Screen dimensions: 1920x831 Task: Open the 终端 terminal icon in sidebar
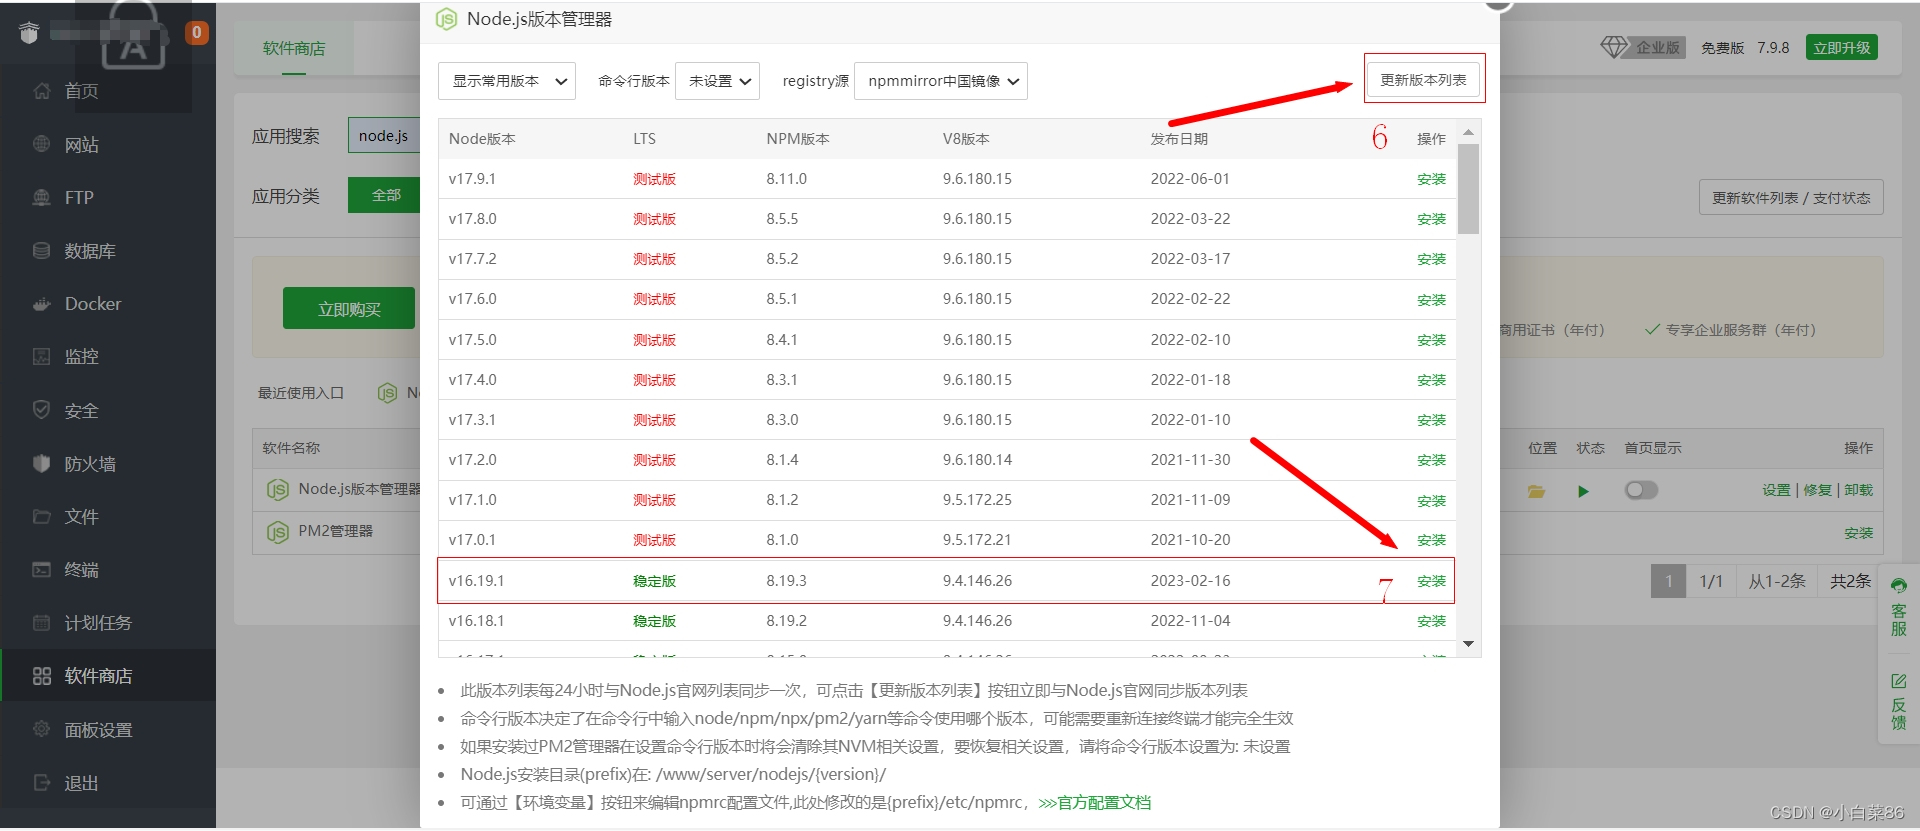coord(41,569)
